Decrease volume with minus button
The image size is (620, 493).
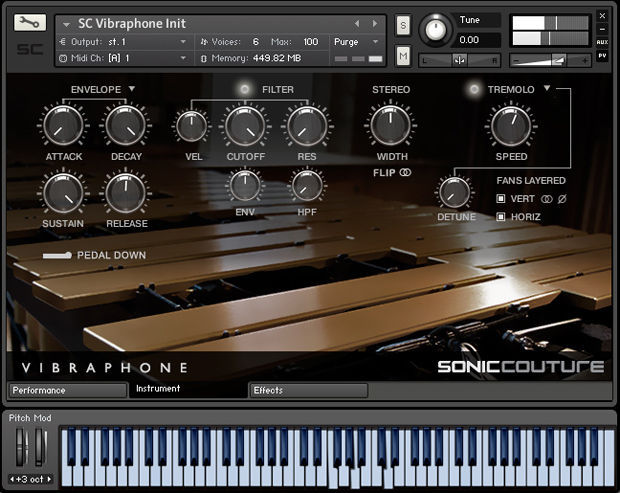click(x=516, y=61)
